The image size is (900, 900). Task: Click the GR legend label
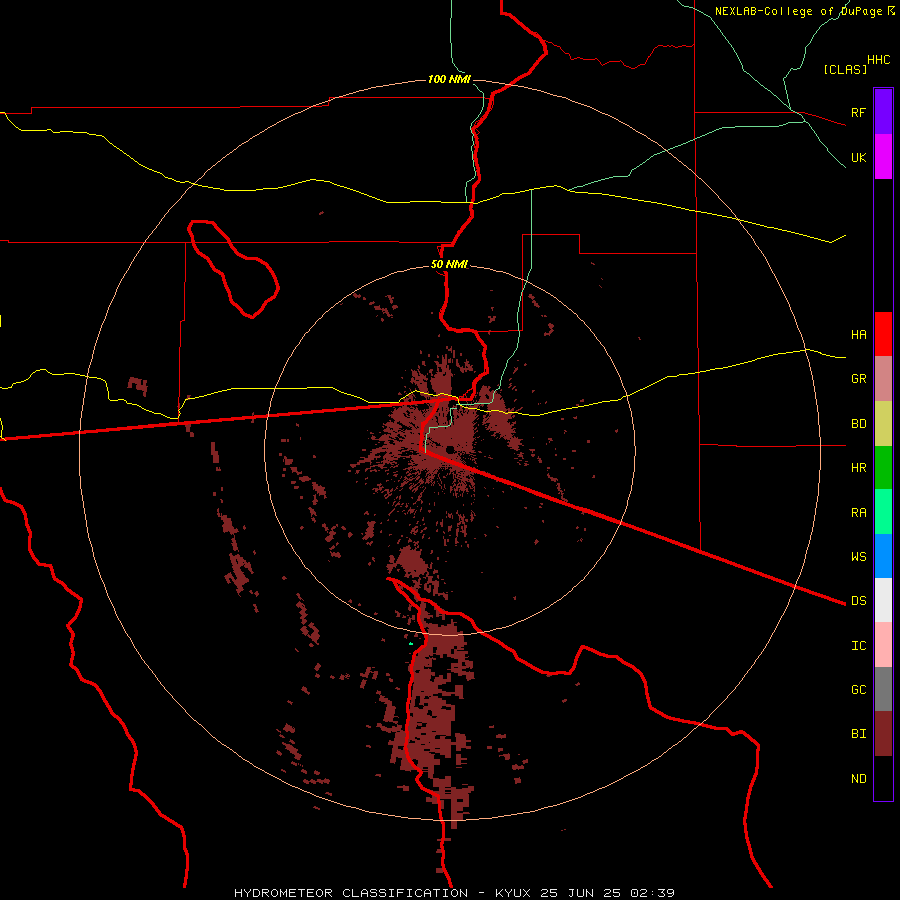point(858,379)
